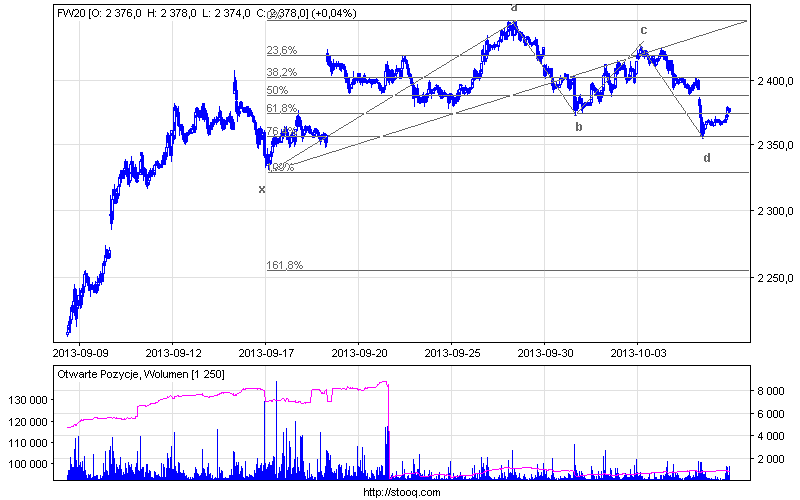The image size is (800, 500).
Task: Click the 2013-09-17 date label
Action: pos(266,353)
